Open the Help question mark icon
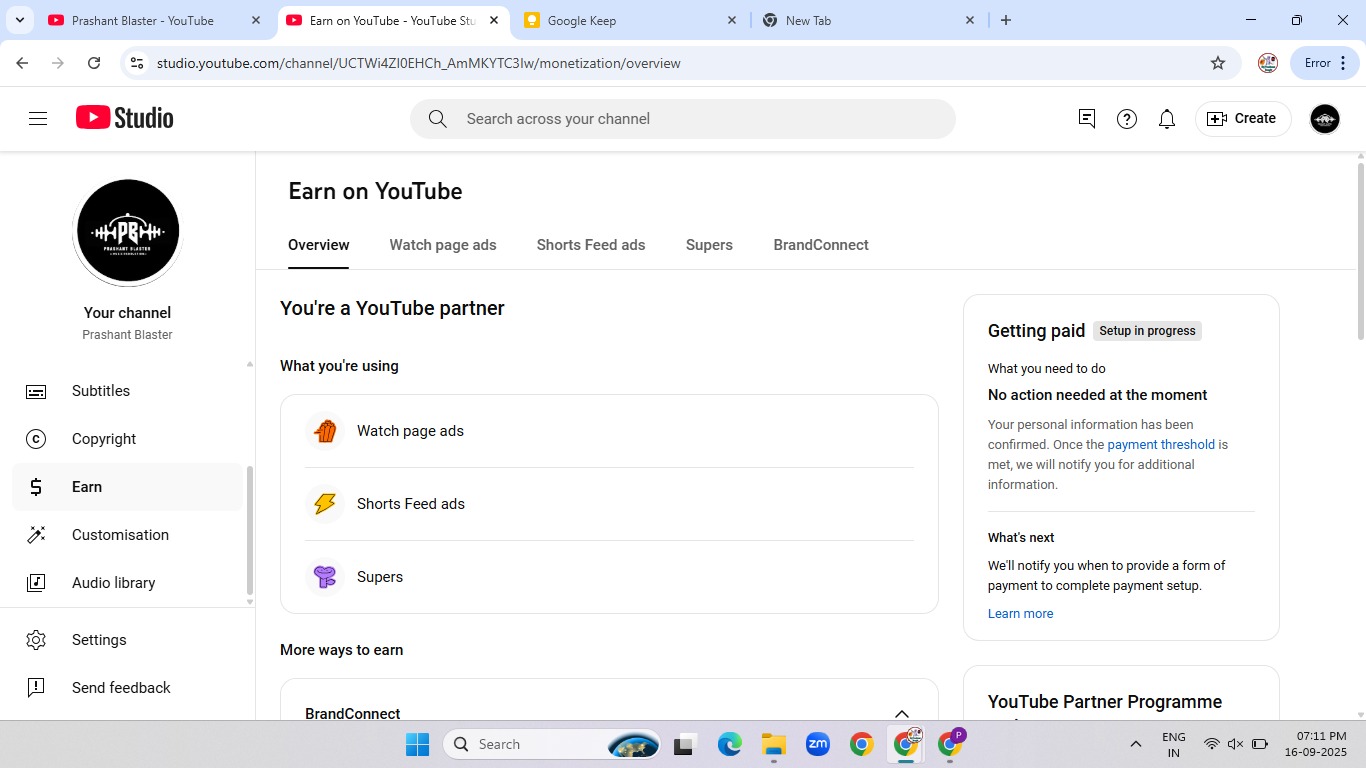Viewport: 1366px width, 768px height. (x=1127, y=119)
